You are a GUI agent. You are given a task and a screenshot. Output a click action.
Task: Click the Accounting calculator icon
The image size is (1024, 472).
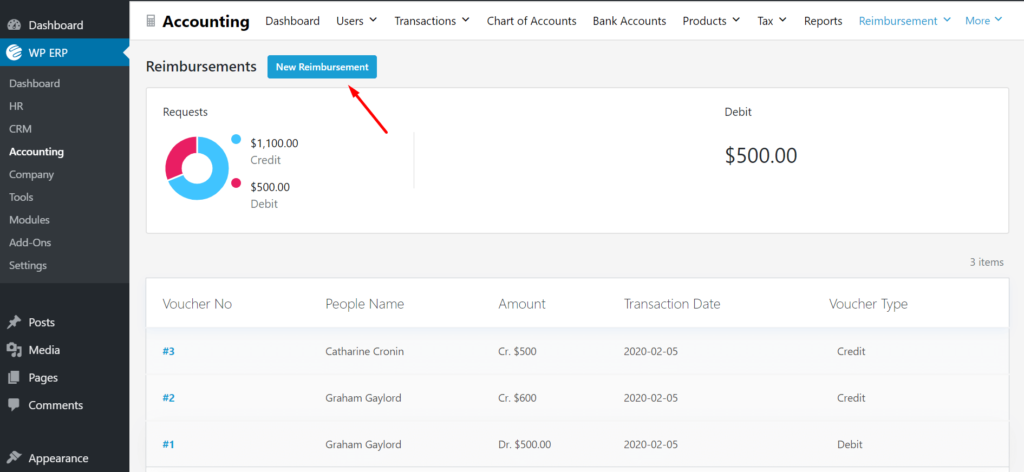point(151,22)
